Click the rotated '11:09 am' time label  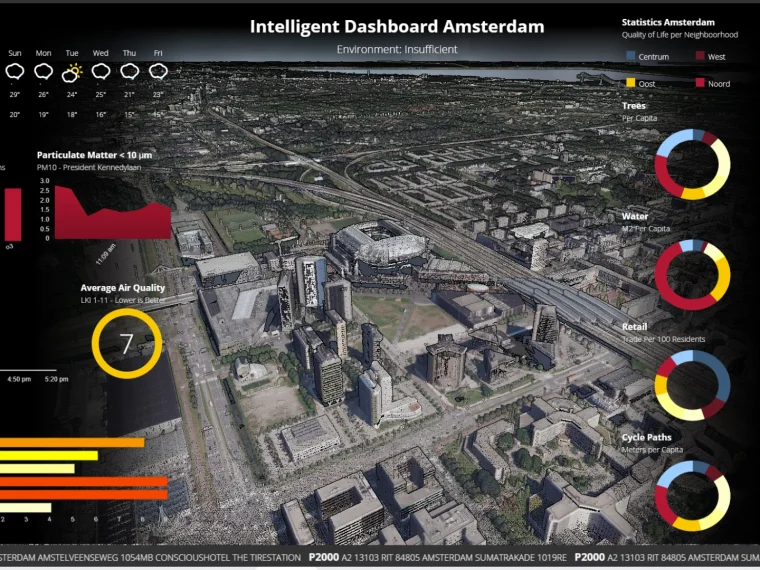point(106,254)
